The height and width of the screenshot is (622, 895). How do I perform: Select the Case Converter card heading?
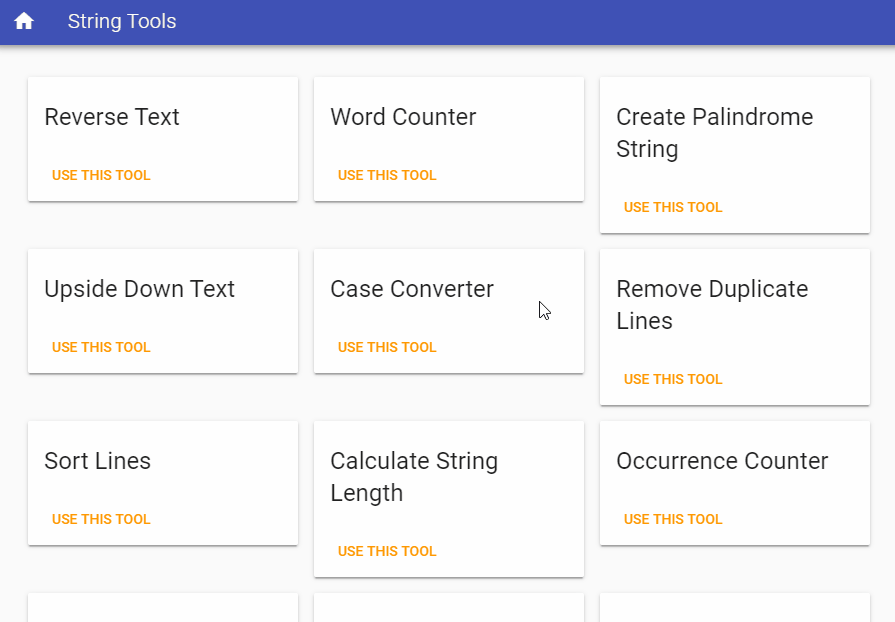(x=412, y=289)
